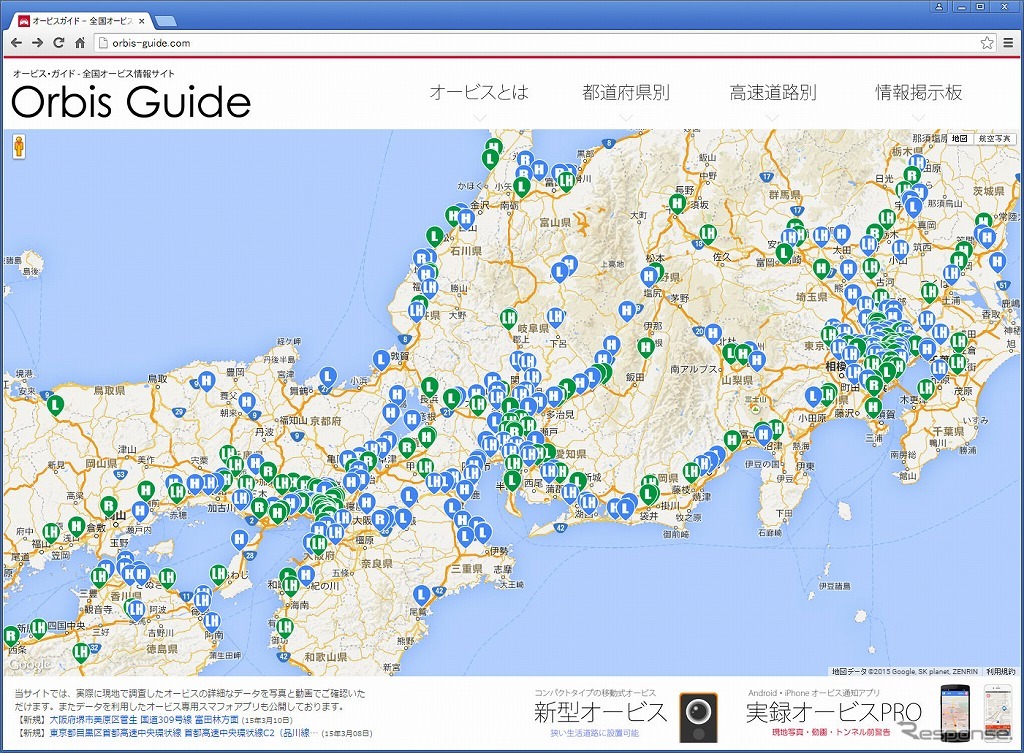Expand the 高速道路別 navigation menu
Screen dimensions: 1024x753
click(772, 93)
